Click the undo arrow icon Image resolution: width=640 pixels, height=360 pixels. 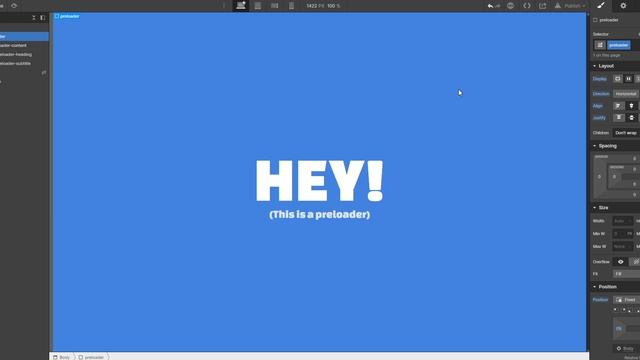pos(490,6)
